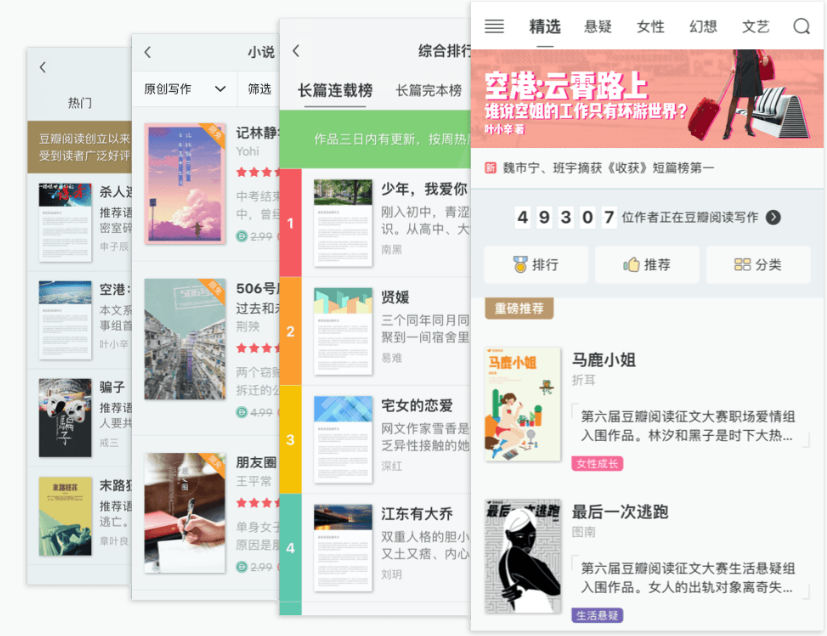Switch to the 女性 tab
Image resolution: width=827 pixels, height=636 pixels.
coord(650,26)
